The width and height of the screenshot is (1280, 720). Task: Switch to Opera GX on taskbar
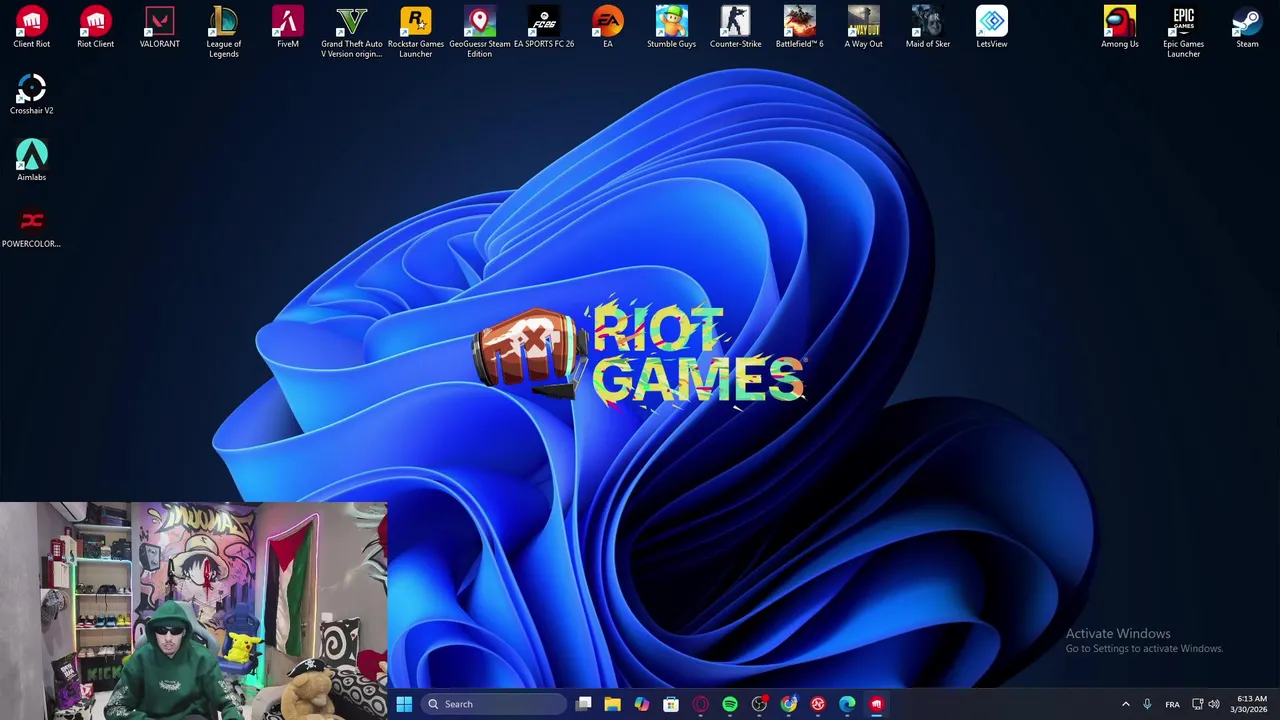click(x=700, y=704)
